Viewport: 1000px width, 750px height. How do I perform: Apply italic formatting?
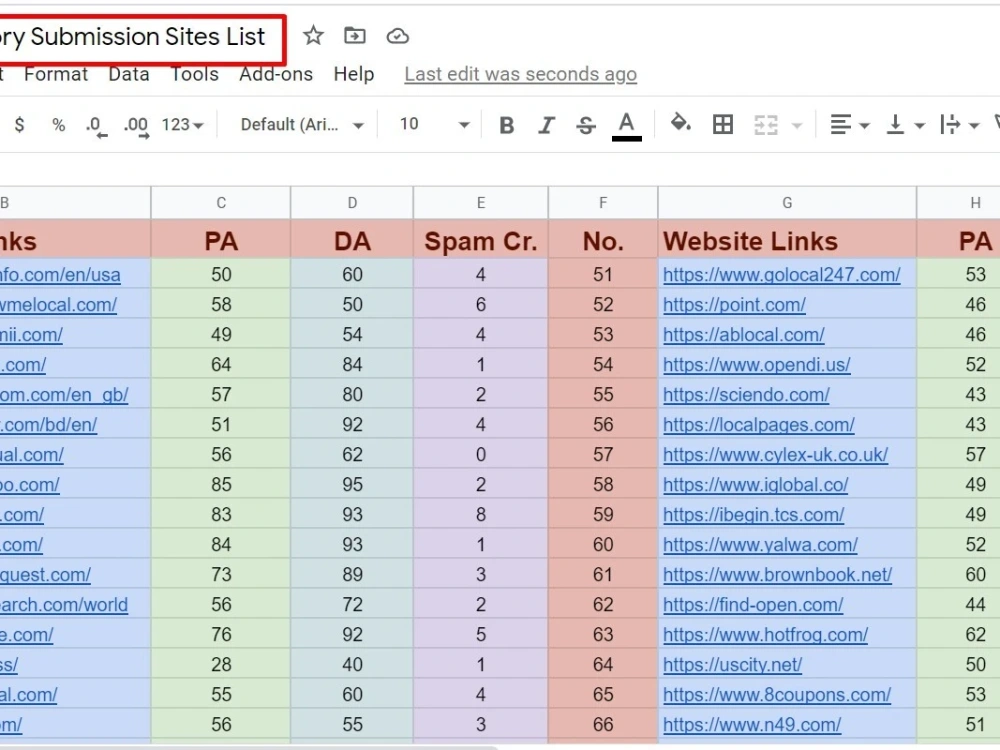pyautogui.click(x=546, y=125)
